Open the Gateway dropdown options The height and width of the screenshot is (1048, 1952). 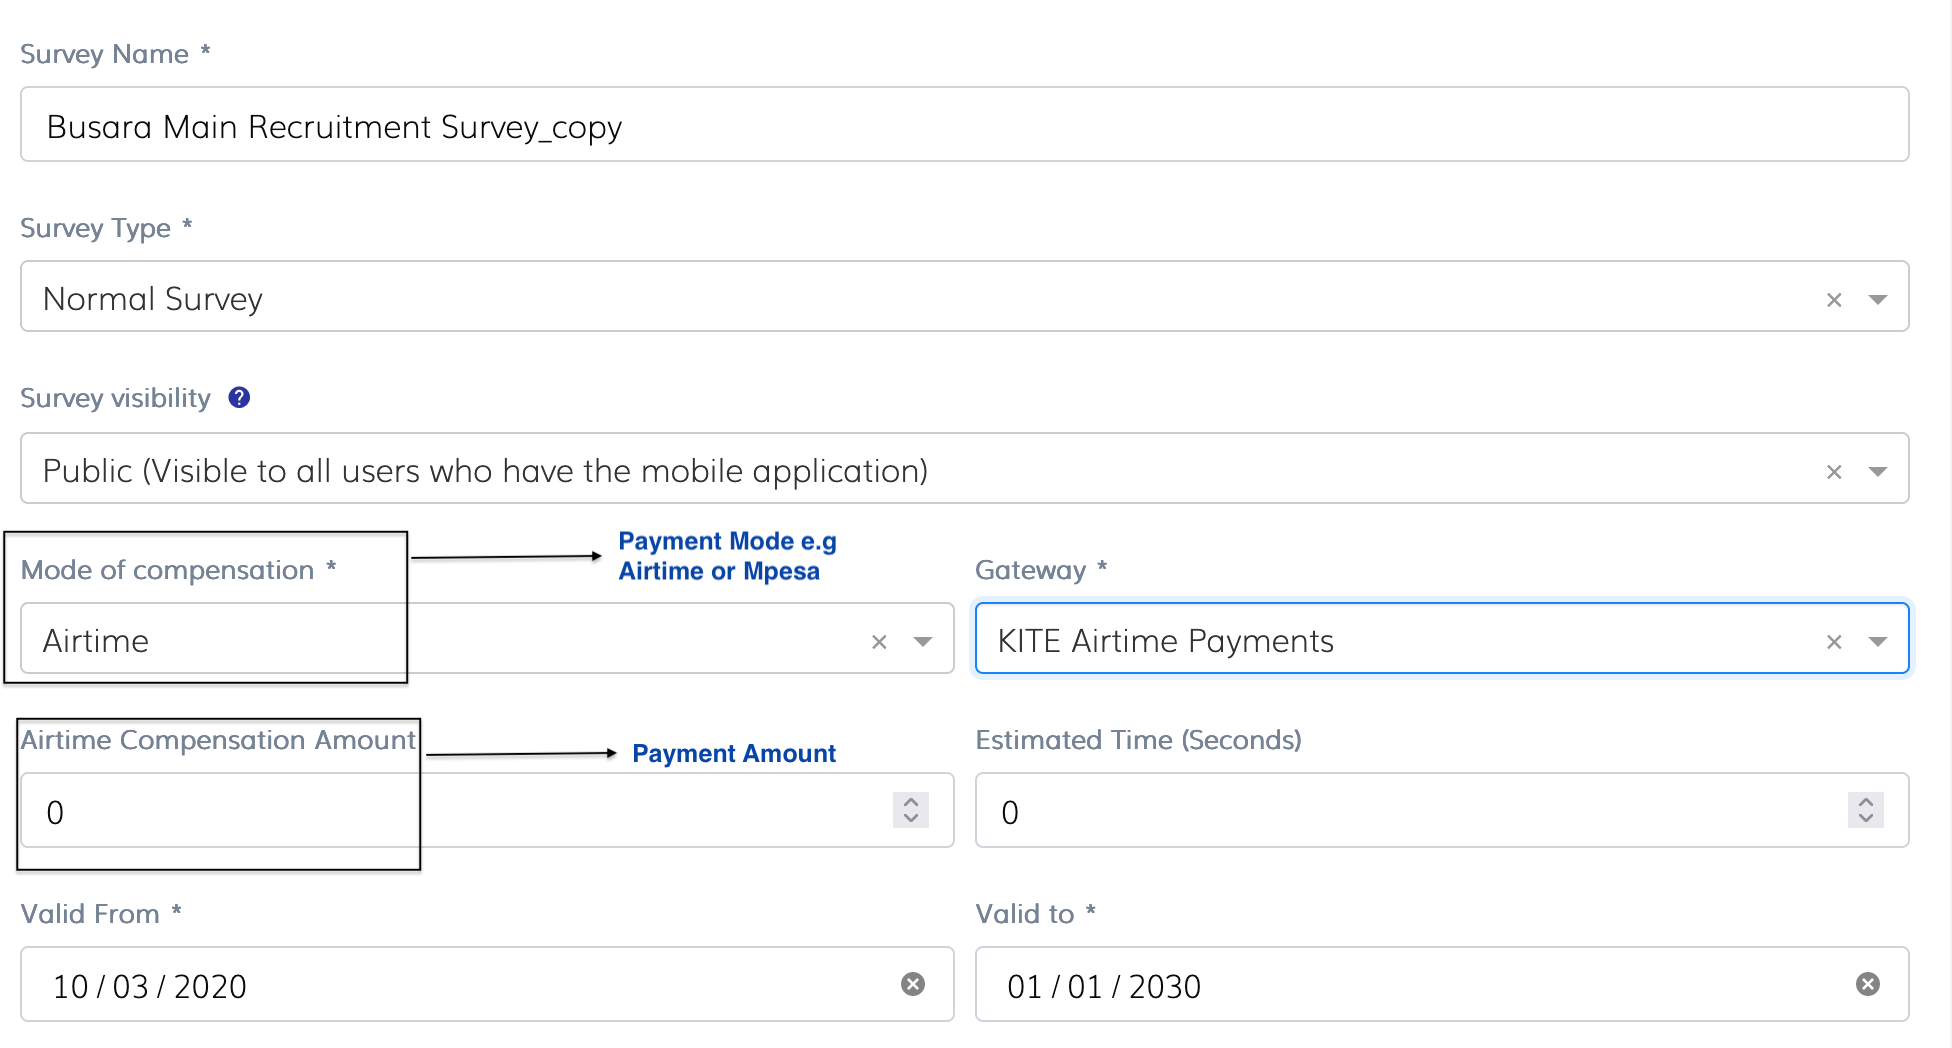tap(1878, 640)
